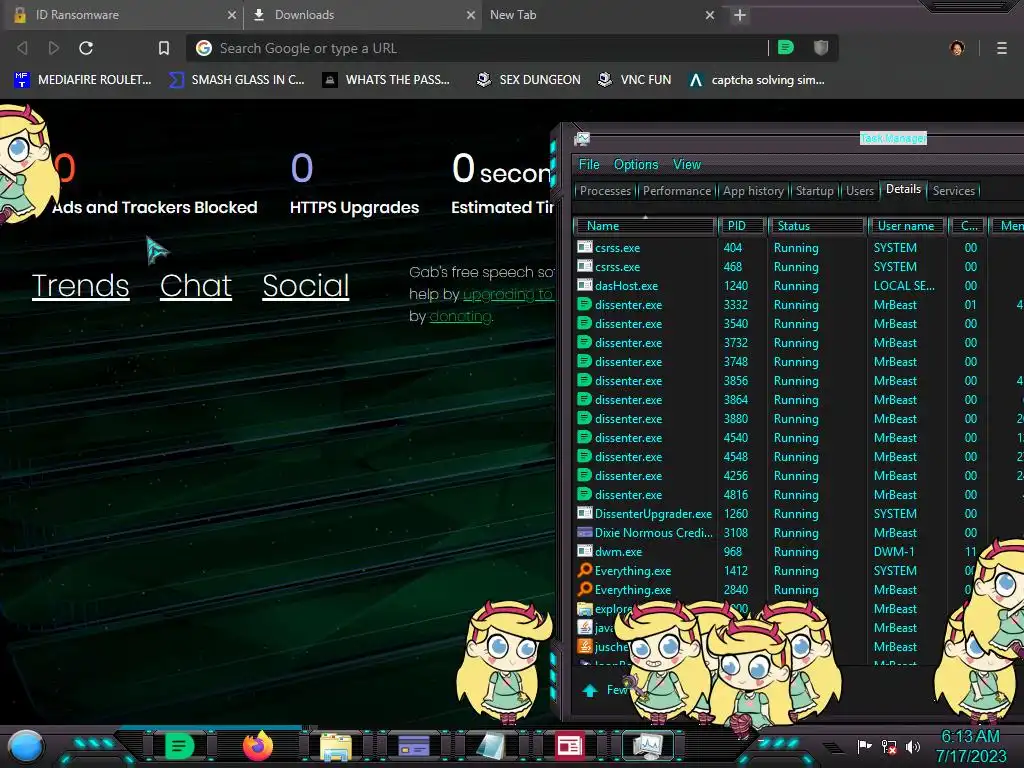The width and height of the screenshot is (1024, 768).
Task: Open the user profile avatar
Action: point(957,48)
